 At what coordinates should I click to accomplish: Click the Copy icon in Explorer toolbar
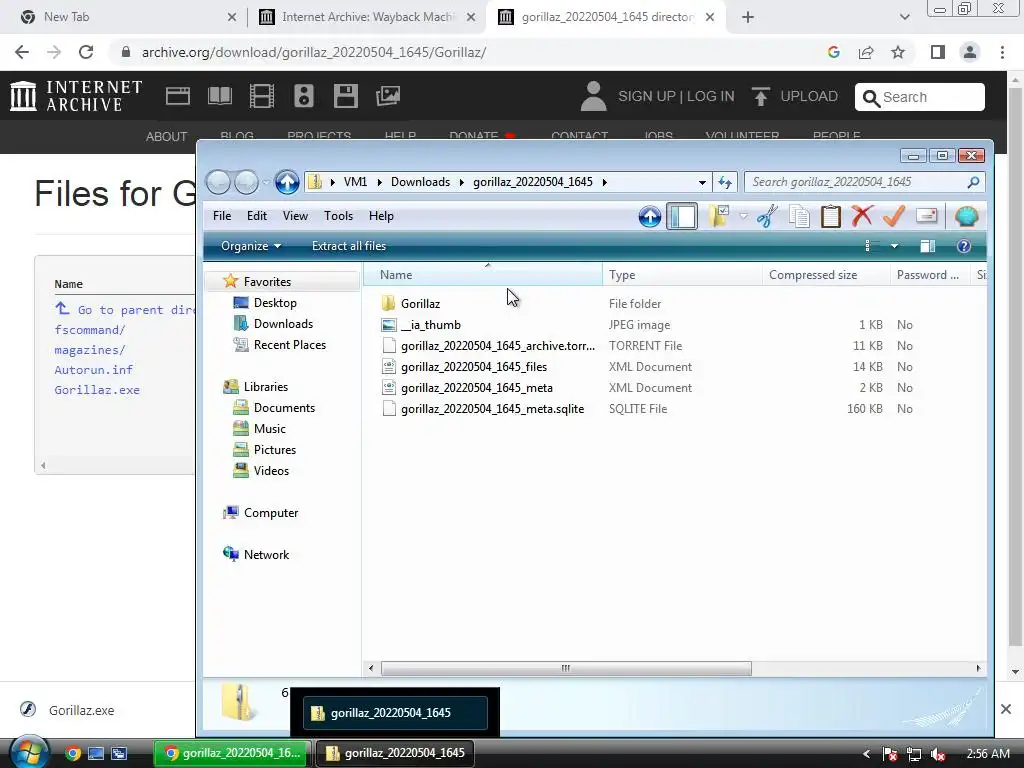click(x=799, y=216)
